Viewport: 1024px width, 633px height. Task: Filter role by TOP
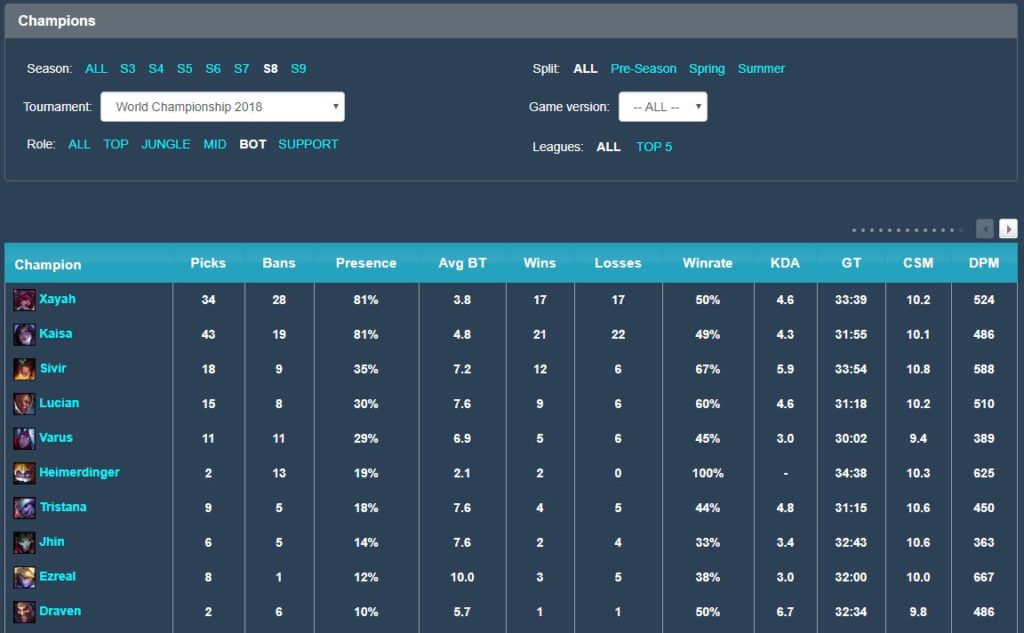tap(116, 144)
